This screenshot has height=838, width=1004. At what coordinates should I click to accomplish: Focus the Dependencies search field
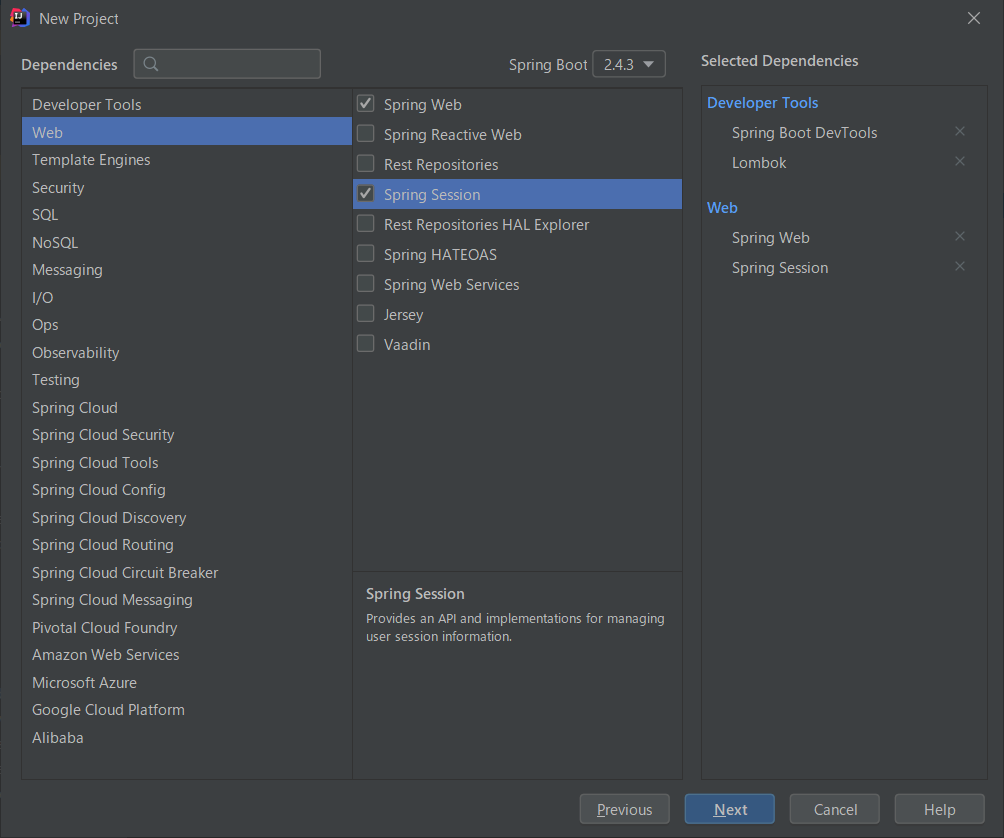240,64
